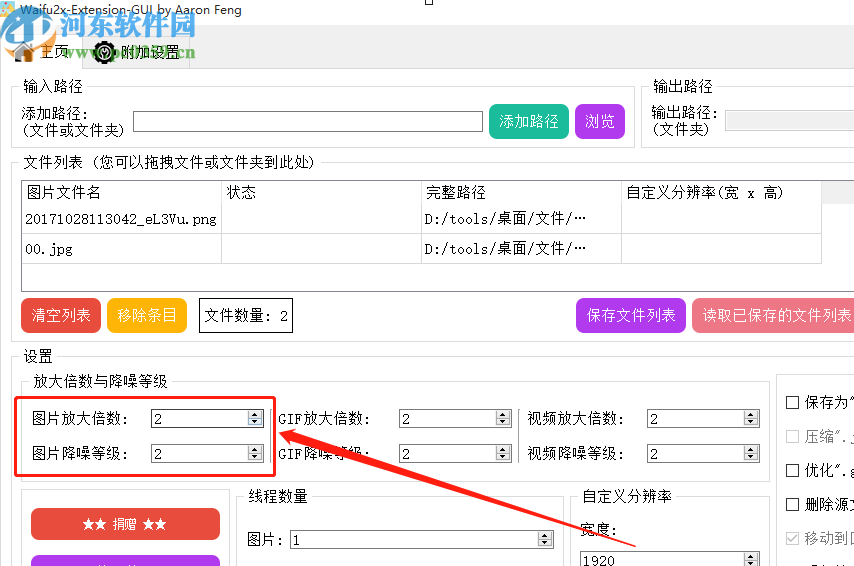Click the 状态 column header

pos(321,192)
